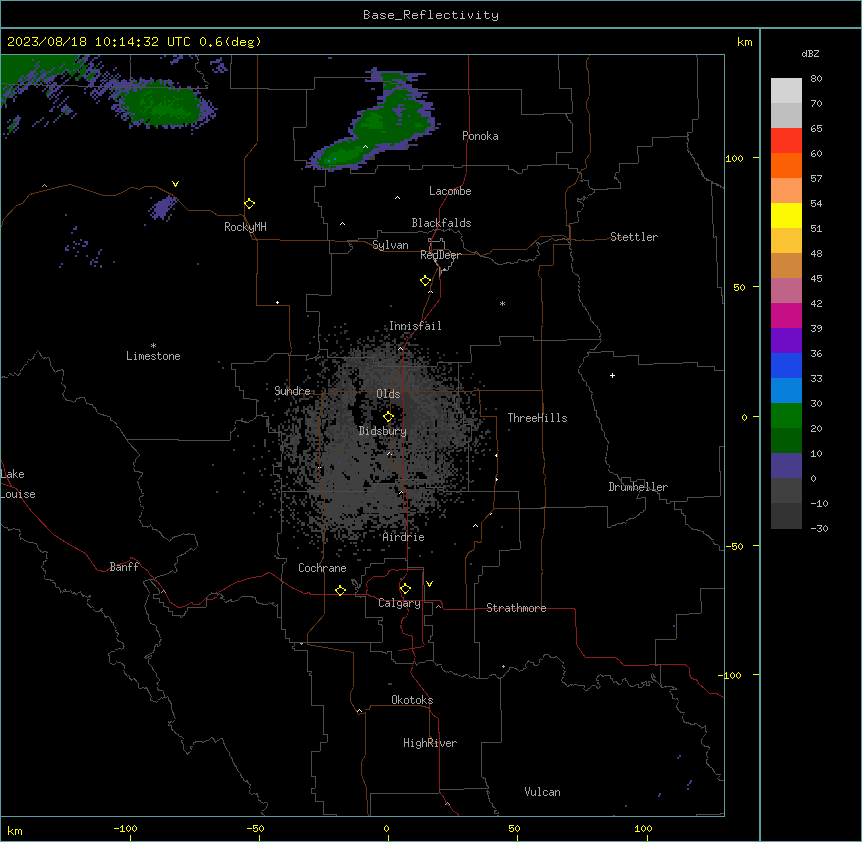Select the yellow diamond marker below Cochrane
The height and width of the screenshot is (842, 862).
pyautogui.click(x=341, y=590)
